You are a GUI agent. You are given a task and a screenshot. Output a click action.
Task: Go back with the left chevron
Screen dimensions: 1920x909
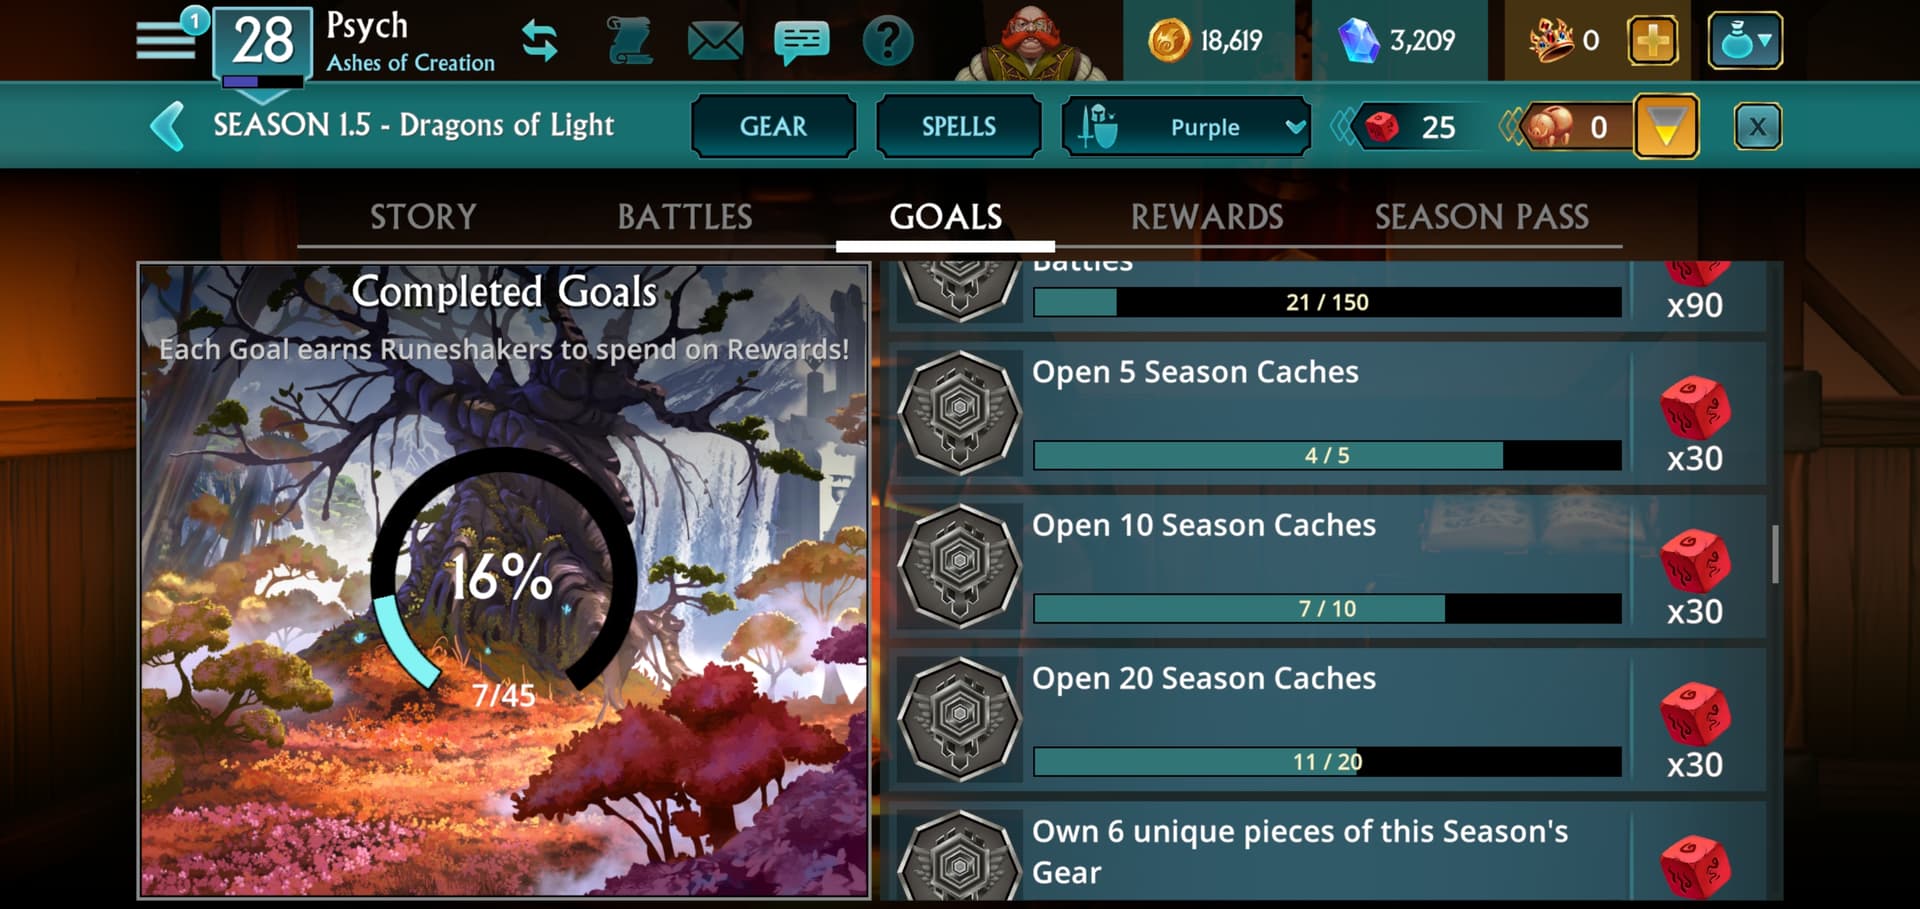[168, 126]
